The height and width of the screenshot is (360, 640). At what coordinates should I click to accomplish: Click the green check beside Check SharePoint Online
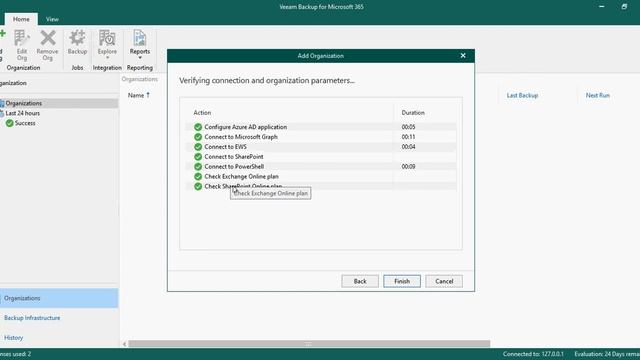198,186
